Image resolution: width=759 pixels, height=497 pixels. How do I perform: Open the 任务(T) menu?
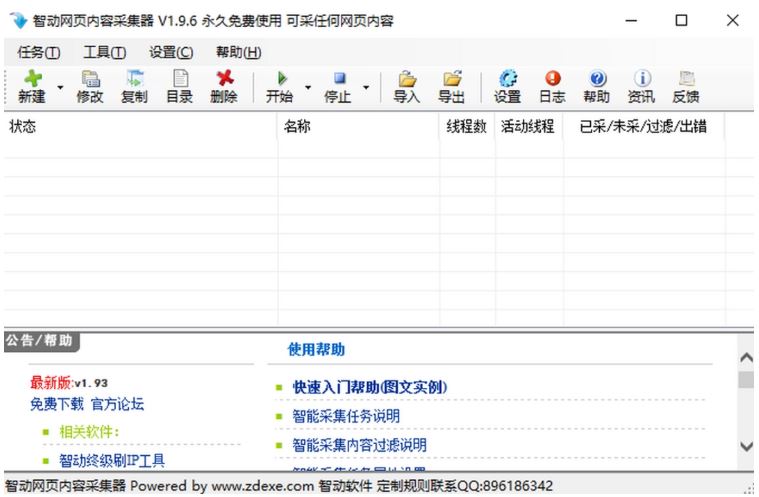39,52
